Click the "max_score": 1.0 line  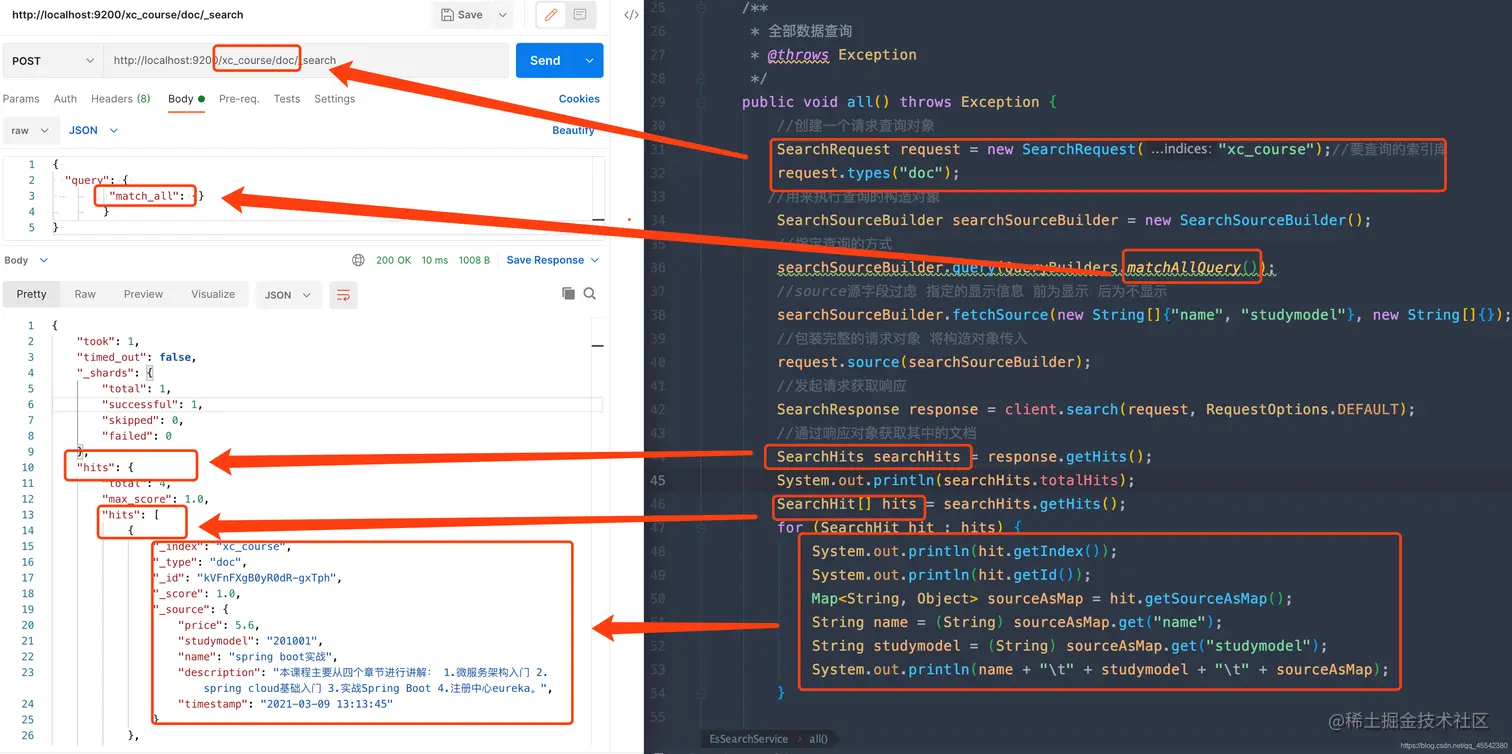[155, 499]
